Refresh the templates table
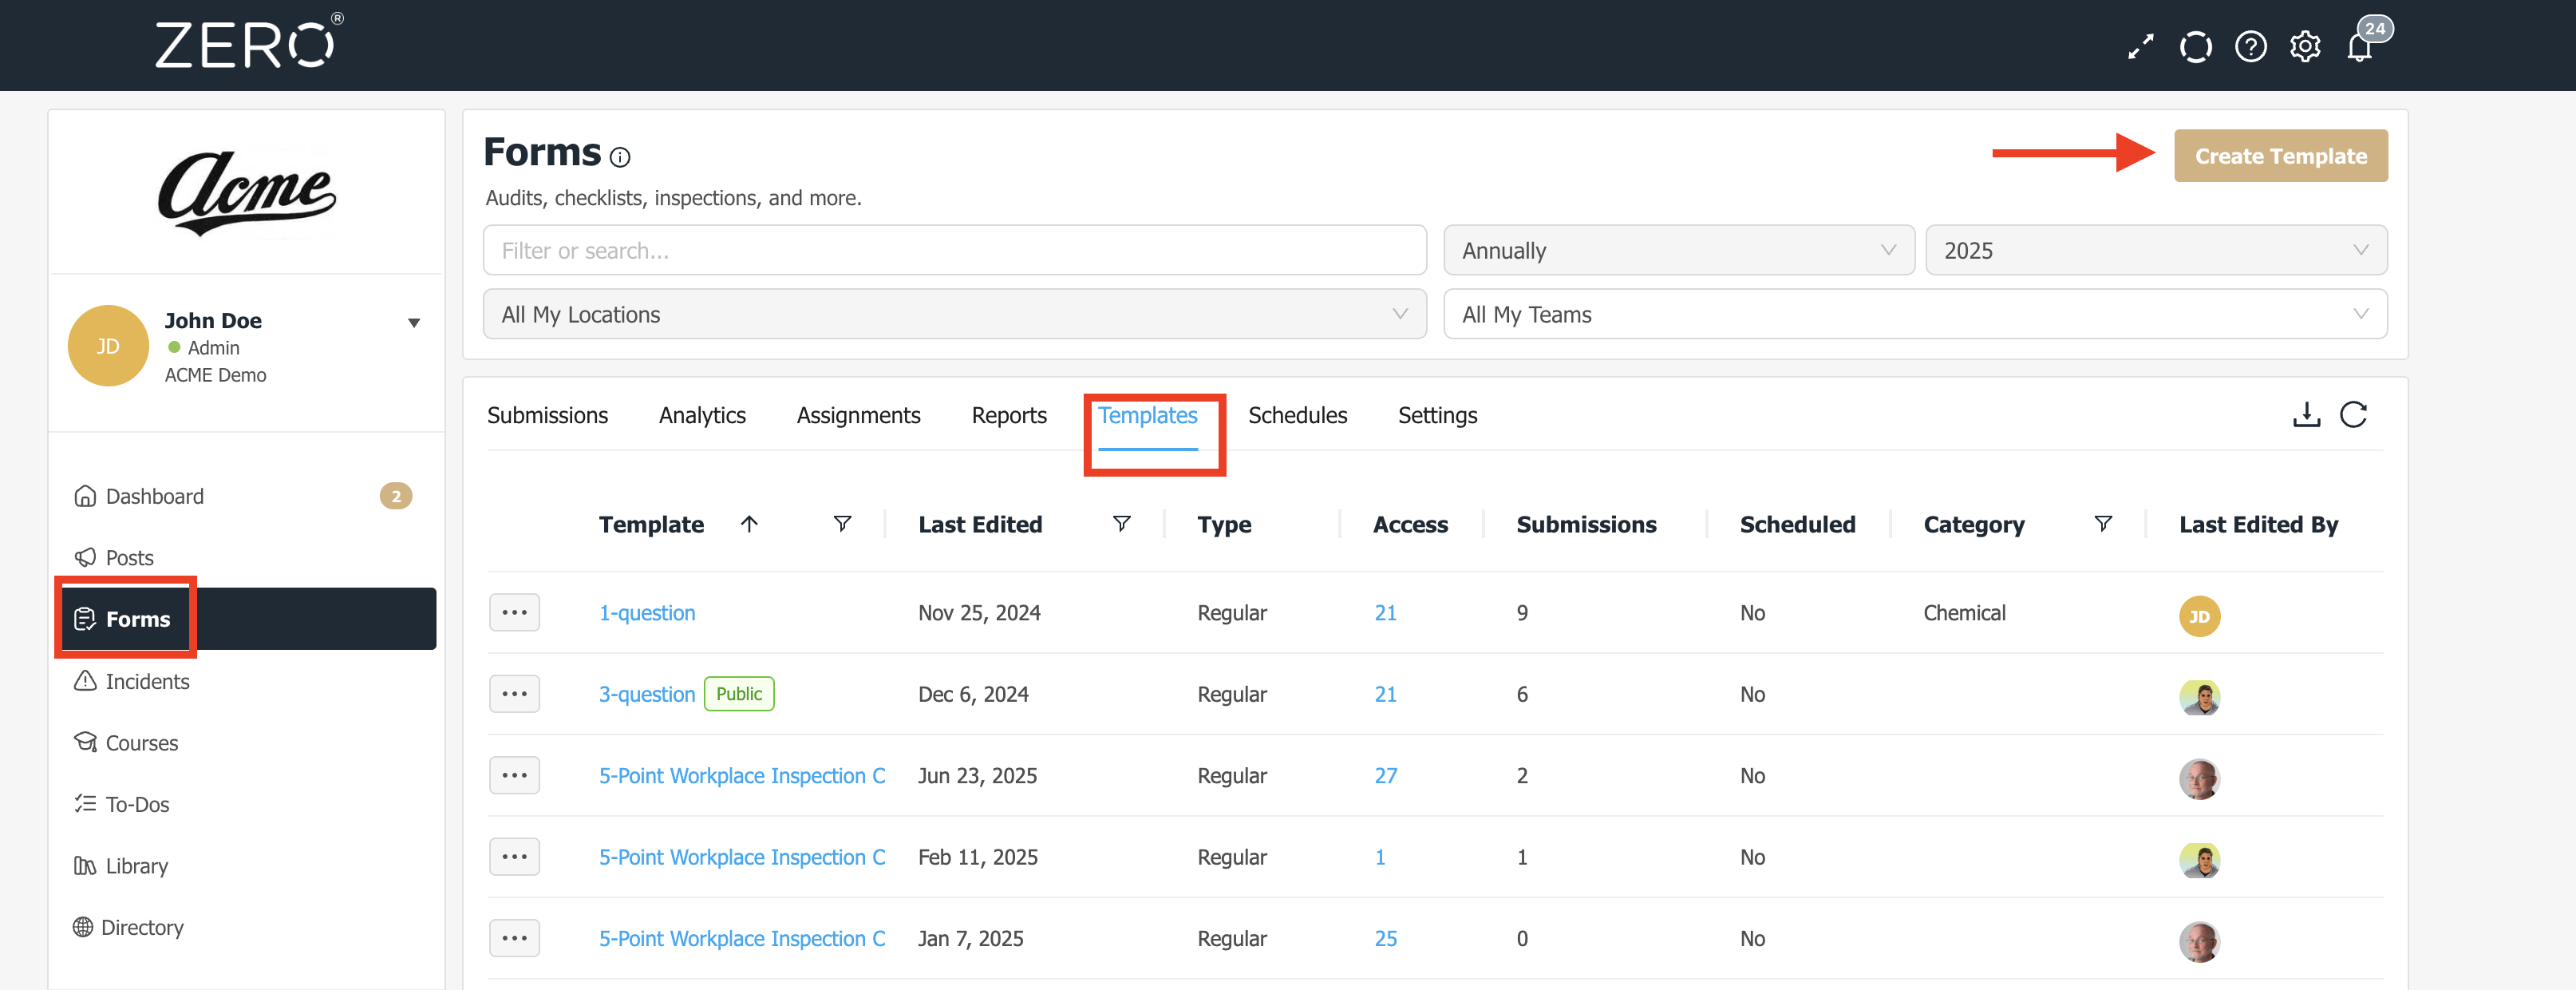2576x990 pixels. point(2353,415)
